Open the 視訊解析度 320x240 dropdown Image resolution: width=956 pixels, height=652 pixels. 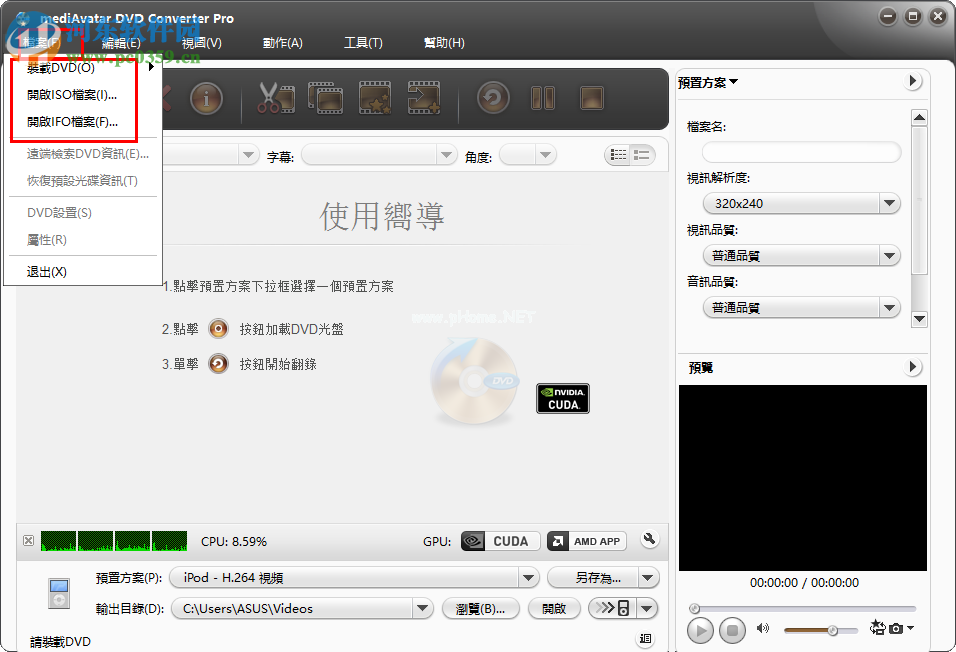pyautogui.click(x=800, y=203)
